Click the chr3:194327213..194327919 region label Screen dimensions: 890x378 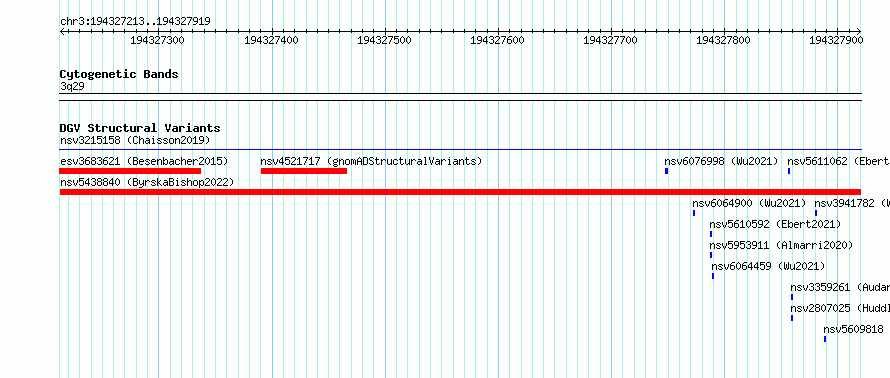[x=135, y=22]
